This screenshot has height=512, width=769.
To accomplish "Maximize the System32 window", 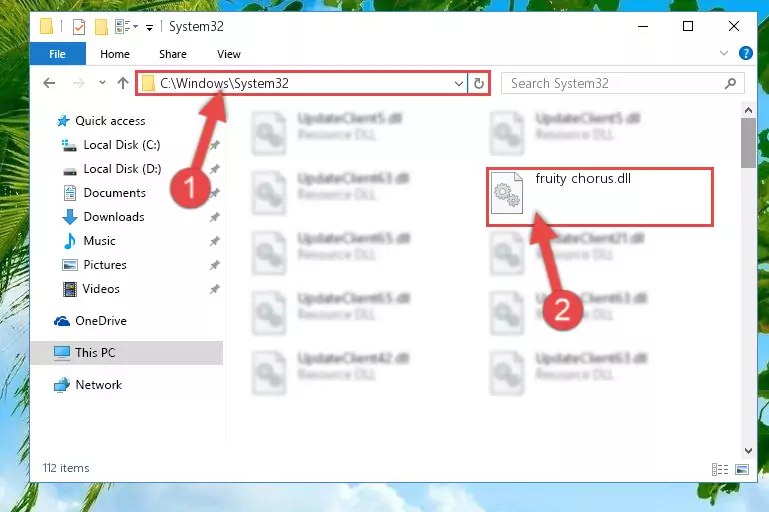I will [x=688, y=26].
